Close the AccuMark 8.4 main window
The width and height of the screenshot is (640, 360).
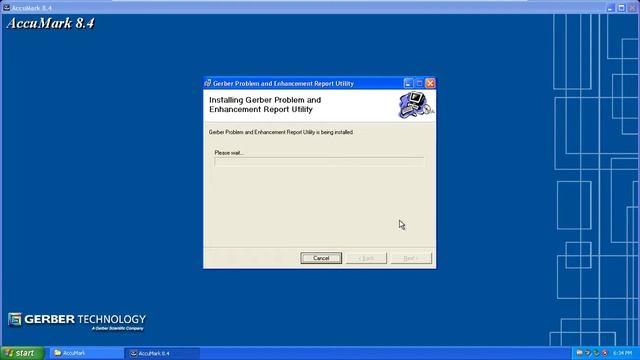[x=632, y=8]
